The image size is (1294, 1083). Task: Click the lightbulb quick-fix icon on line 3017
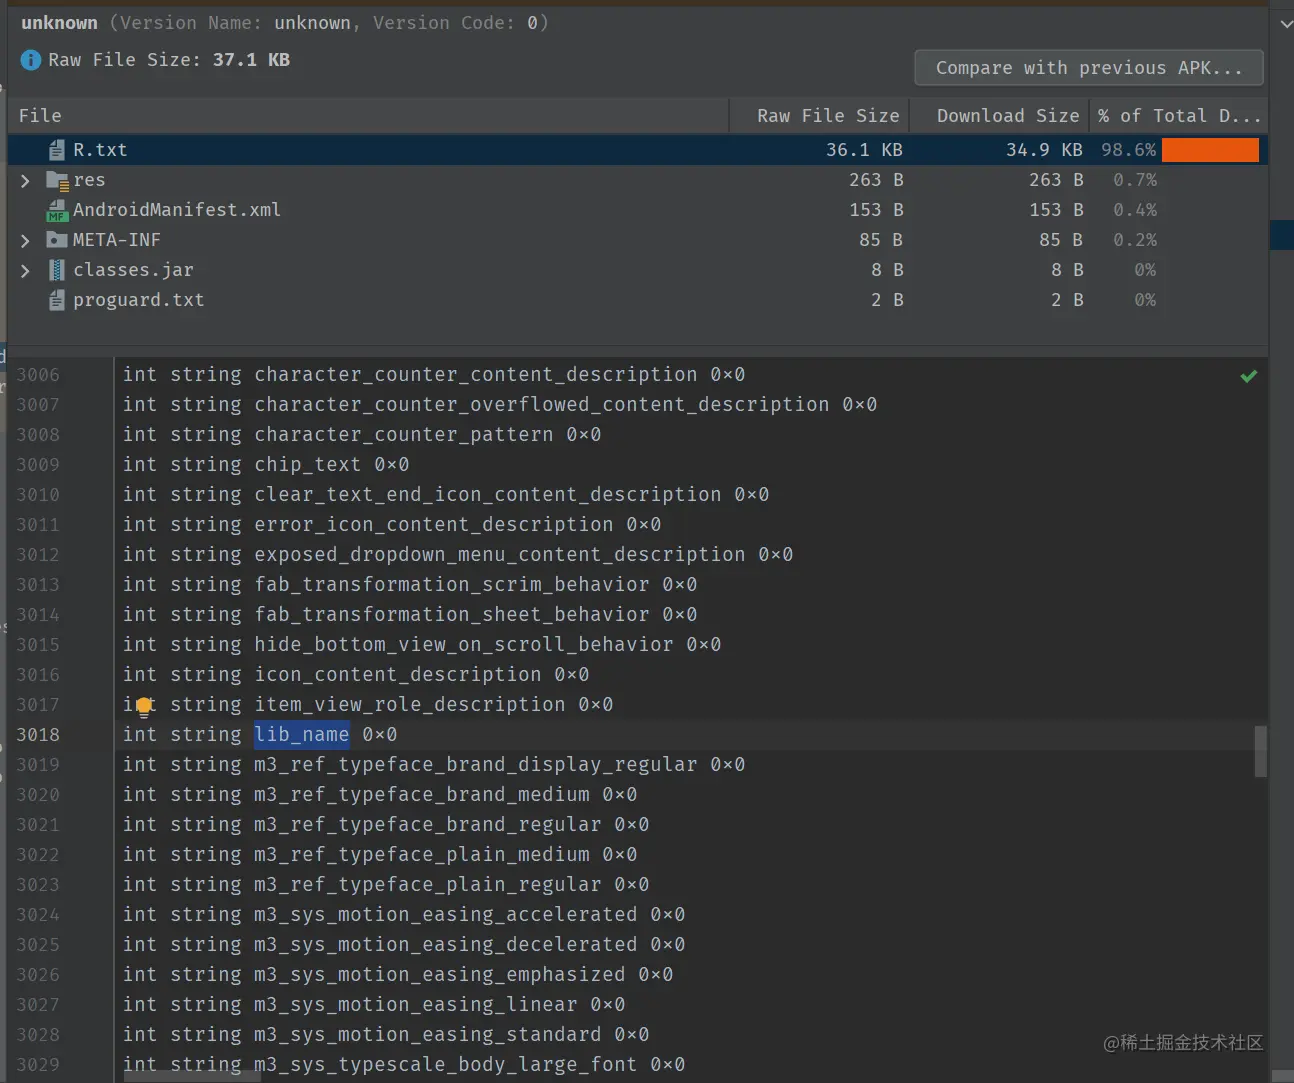[144, 707]
